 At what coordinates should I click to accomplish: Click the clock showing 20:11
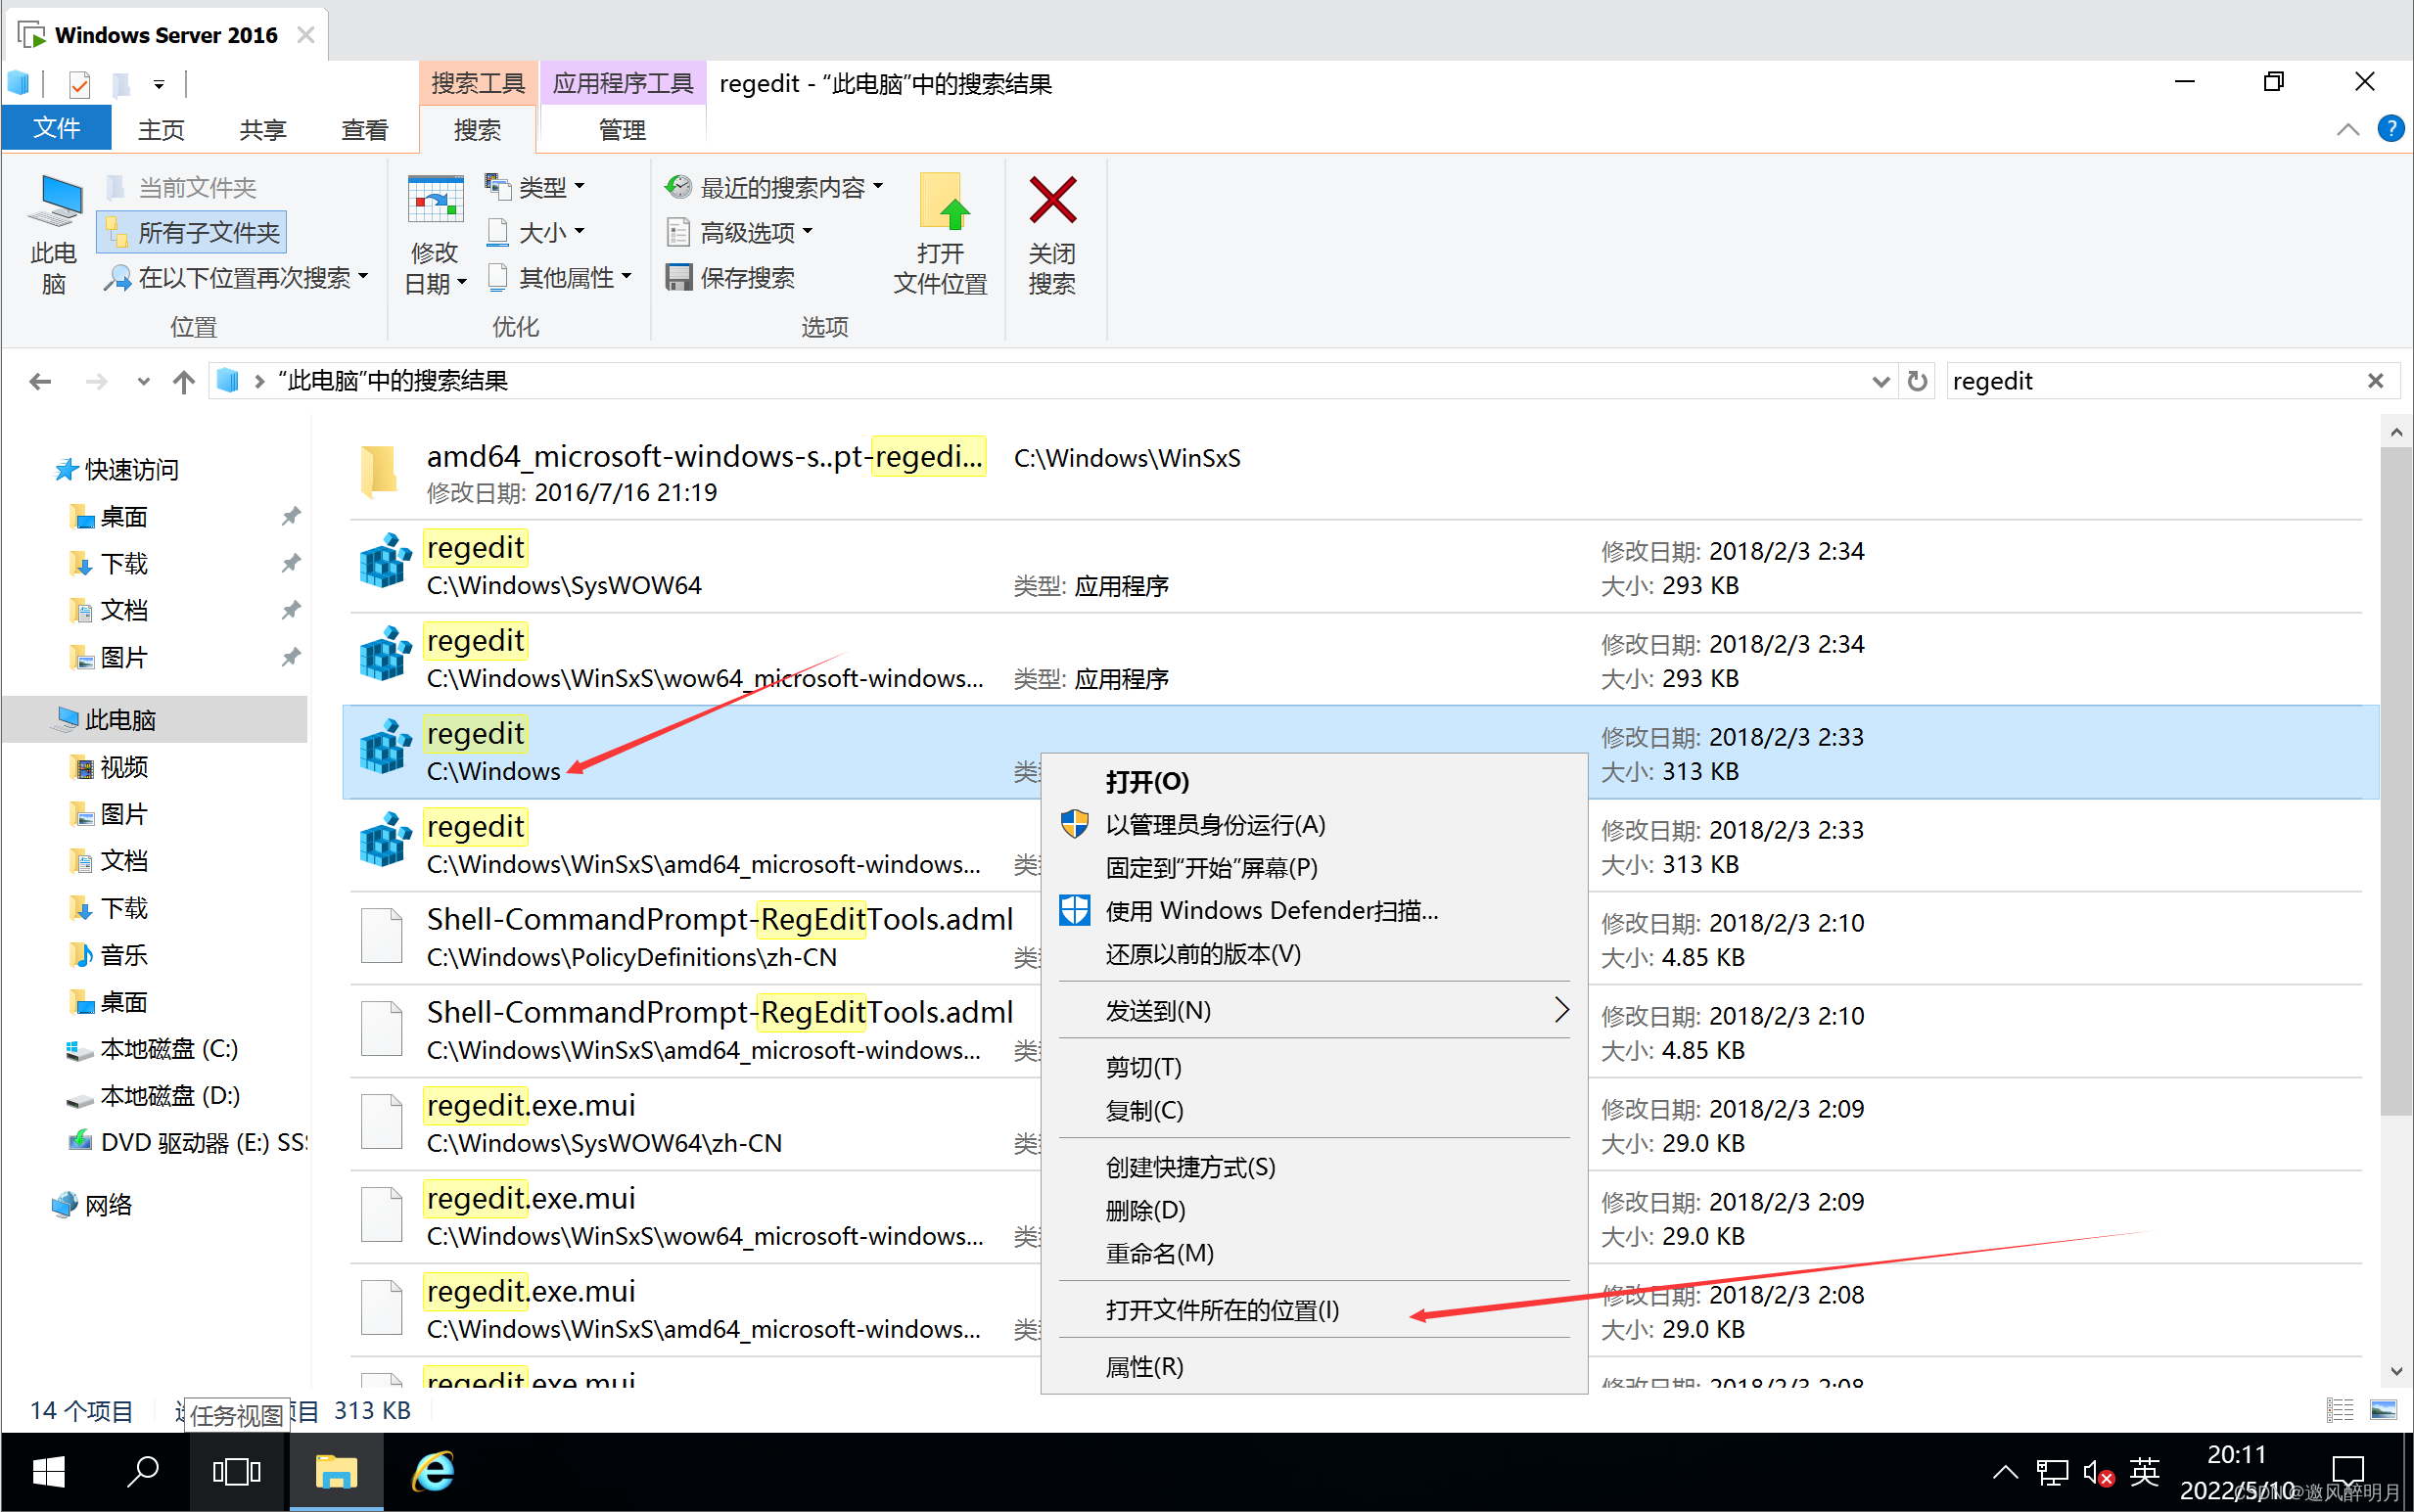click(x=2236, y=1455)
